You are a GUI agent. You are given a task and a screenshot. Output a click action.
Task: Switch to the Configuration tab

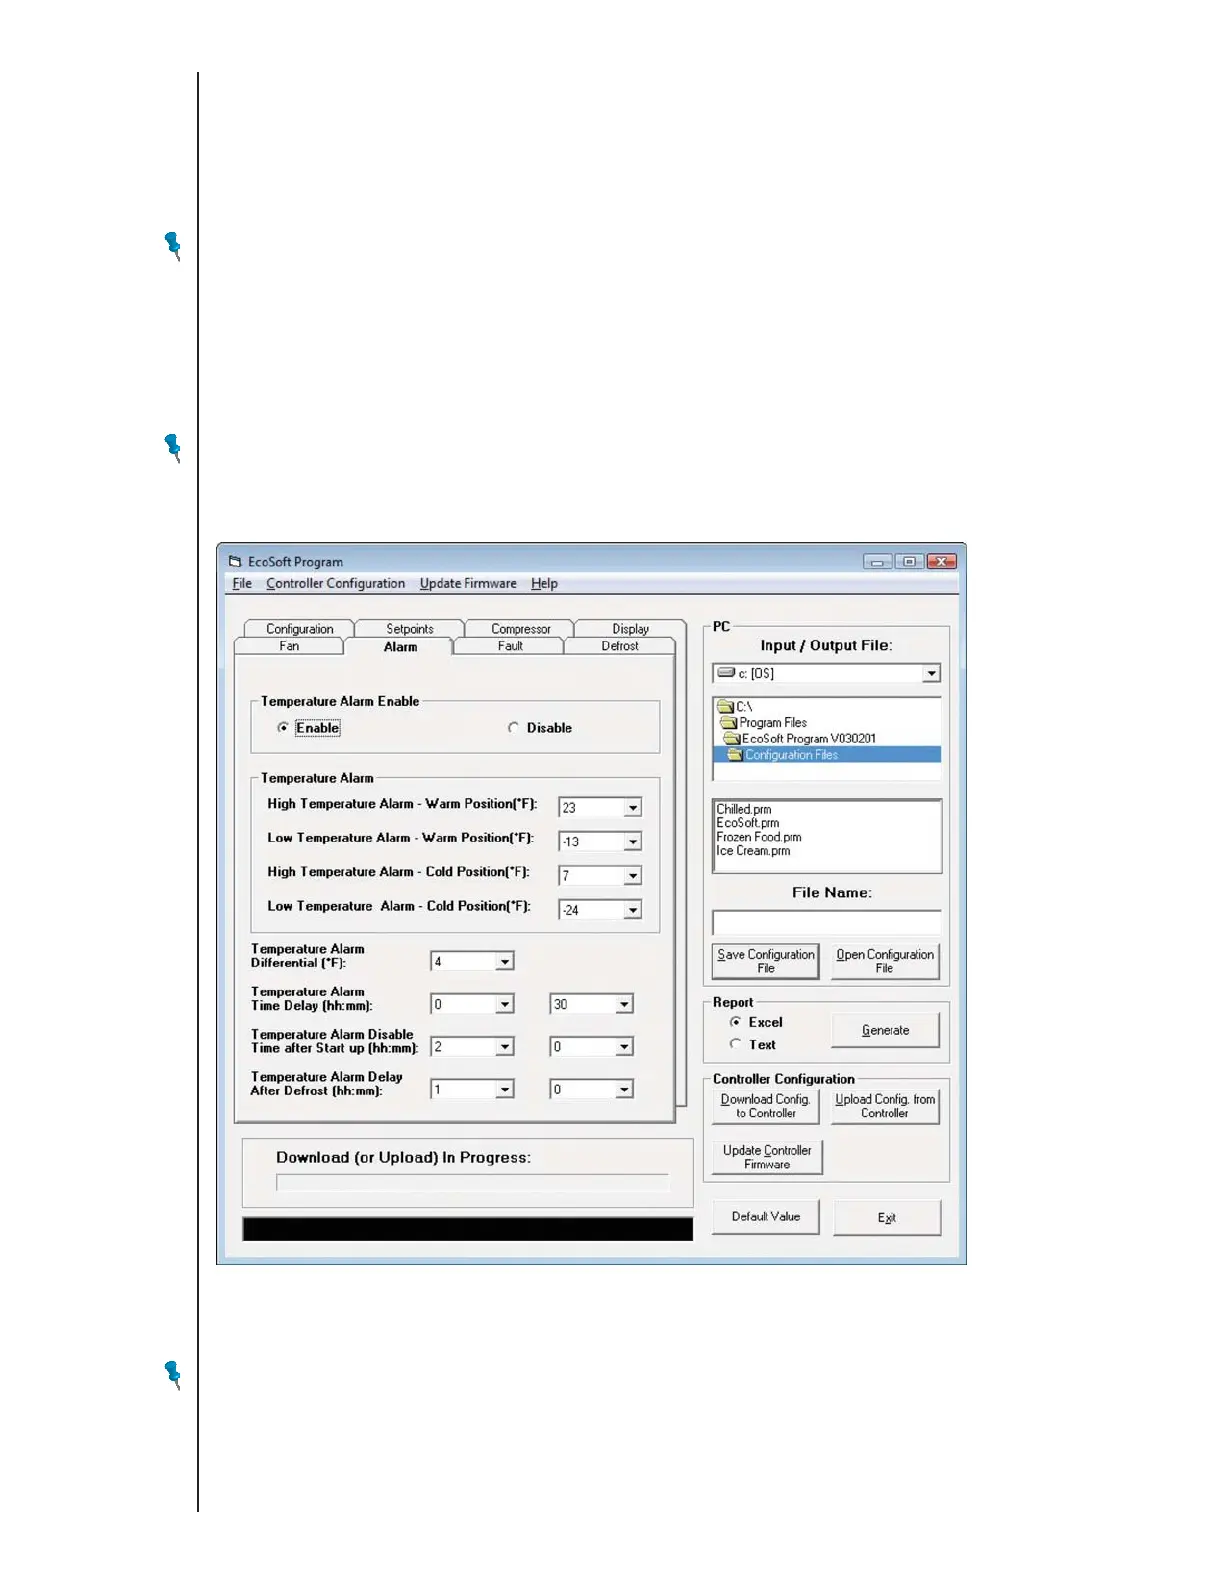299,629
